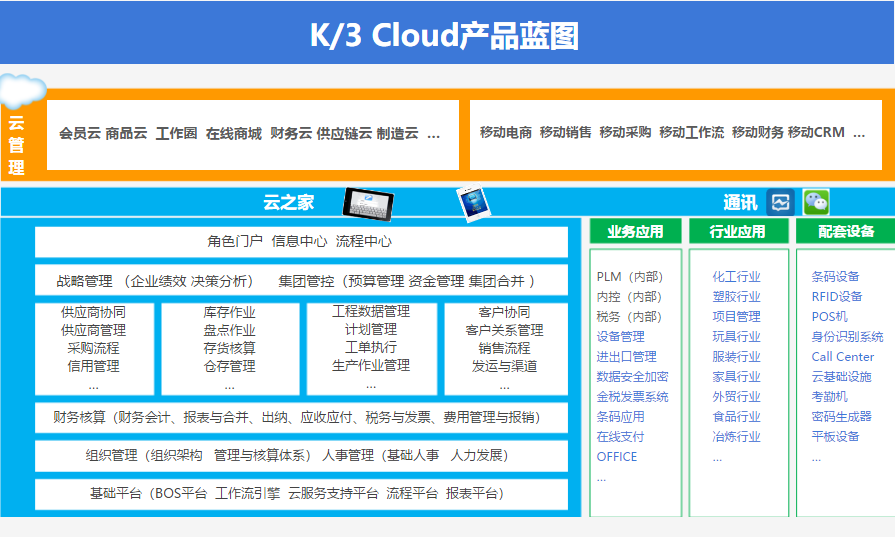Open the 玩具行业 link
The width and height of the screenshot is (895, 537).
pyautogui.click(x=736, y=337)
